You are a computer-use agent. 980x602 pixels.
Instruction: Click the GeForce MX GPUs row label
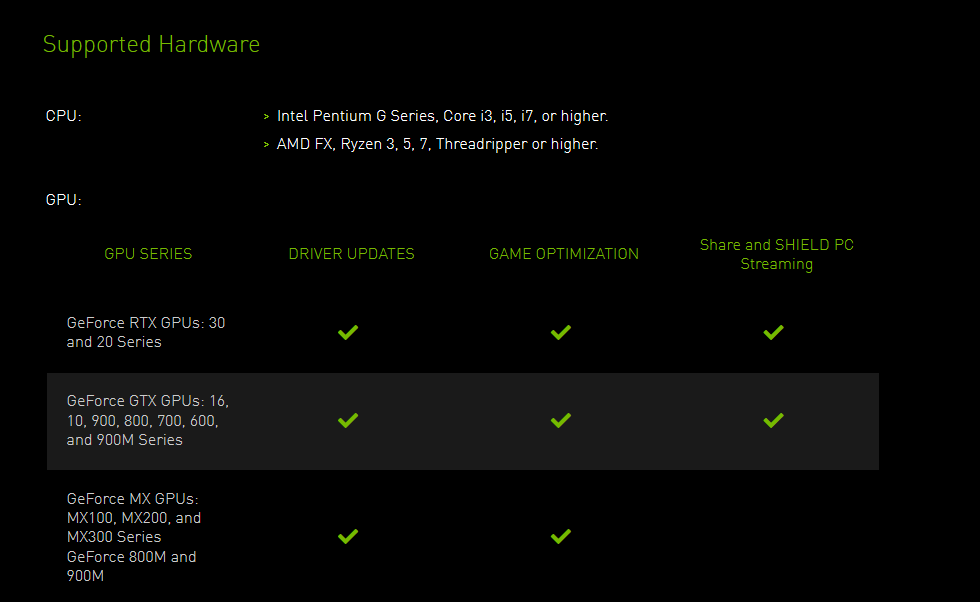tap(134, 537)
